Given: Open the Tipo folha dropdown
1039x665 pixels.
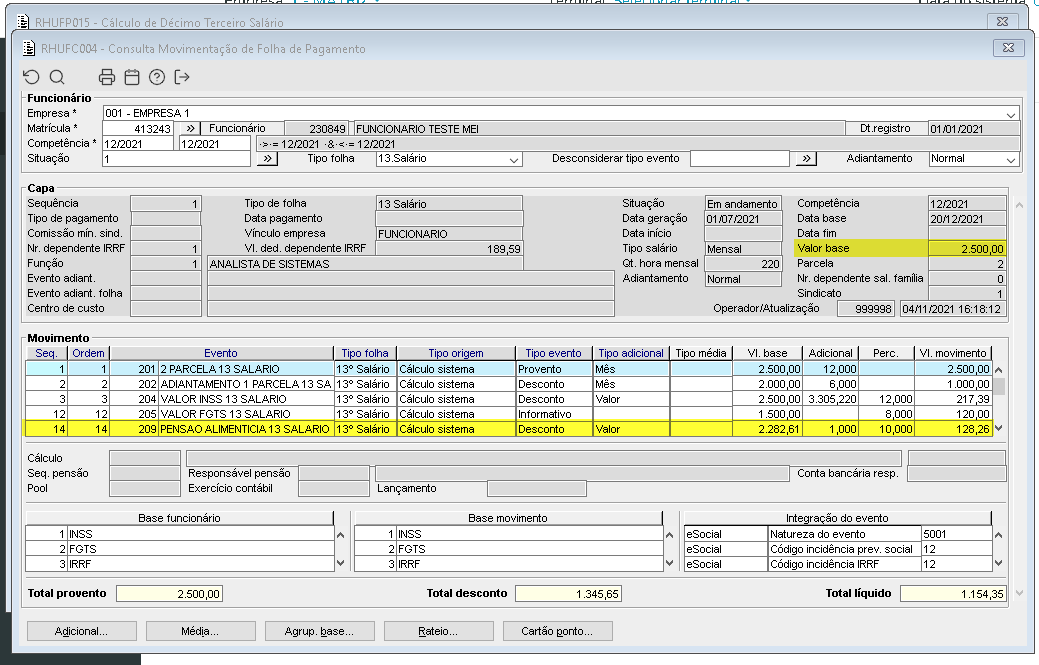Looking at the screenshot, I should pos(513,159).
